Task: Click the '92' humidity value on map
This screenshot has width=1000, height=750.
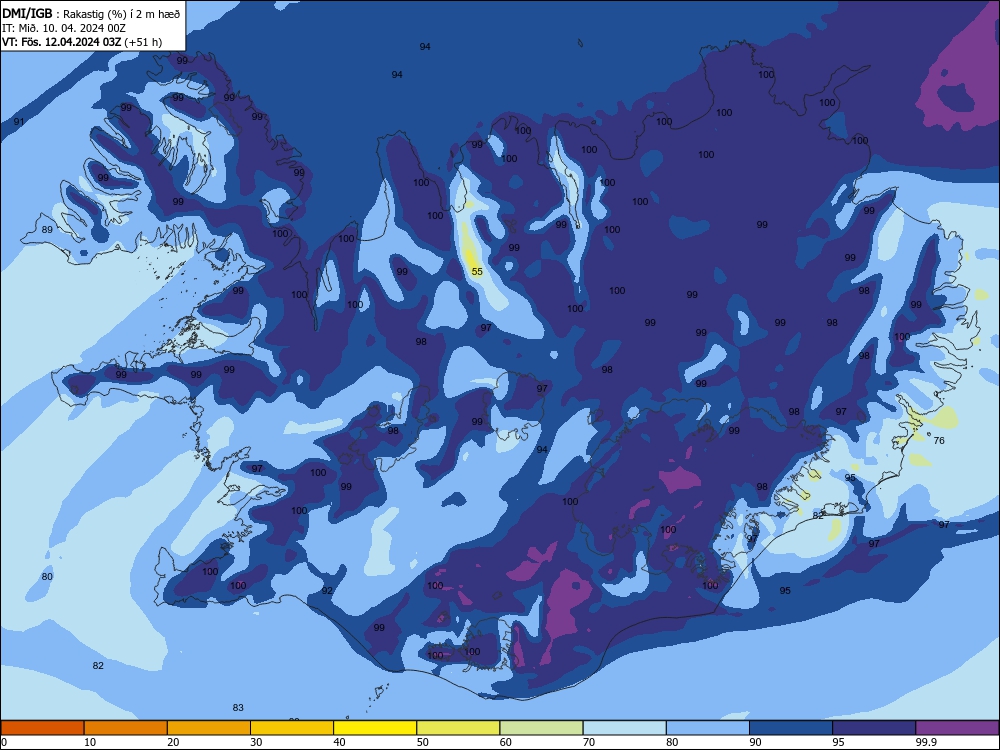Action: click(327, 591)
